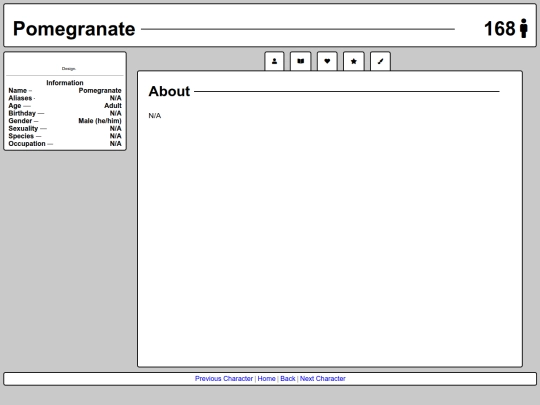Click the Birthday label

(x=22, y=113)
